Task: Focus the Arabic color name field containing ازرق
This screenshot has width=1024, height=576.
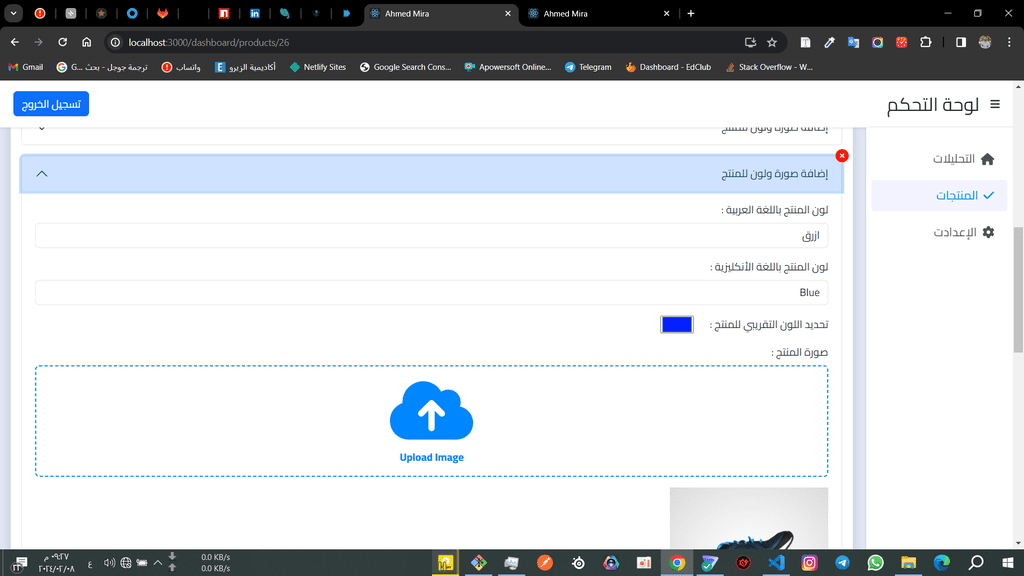Action: (432, 236)
